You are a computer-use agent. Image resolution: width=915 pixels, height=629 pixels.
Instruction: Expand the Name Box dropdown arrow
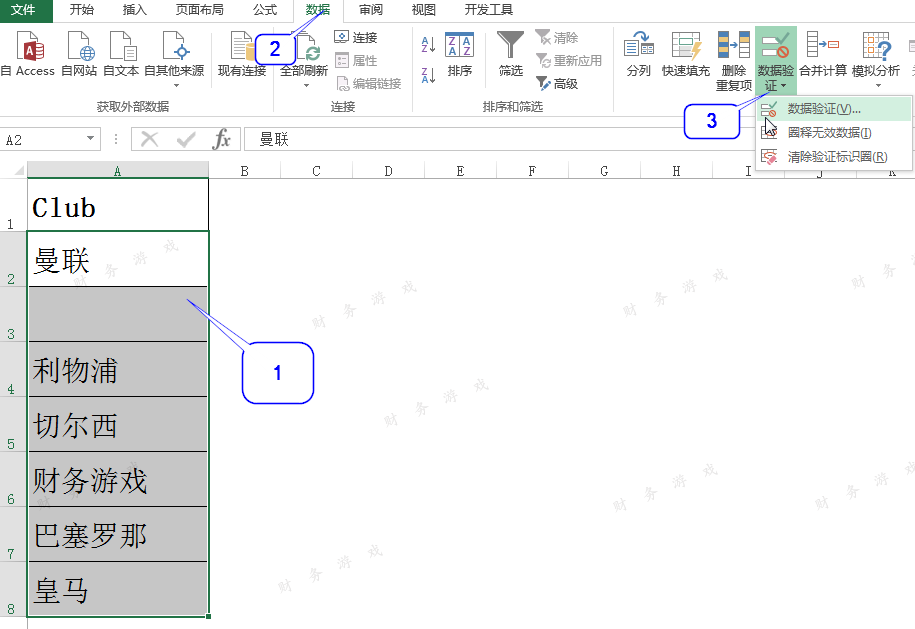pyautogui.click(x=90, y=139)
